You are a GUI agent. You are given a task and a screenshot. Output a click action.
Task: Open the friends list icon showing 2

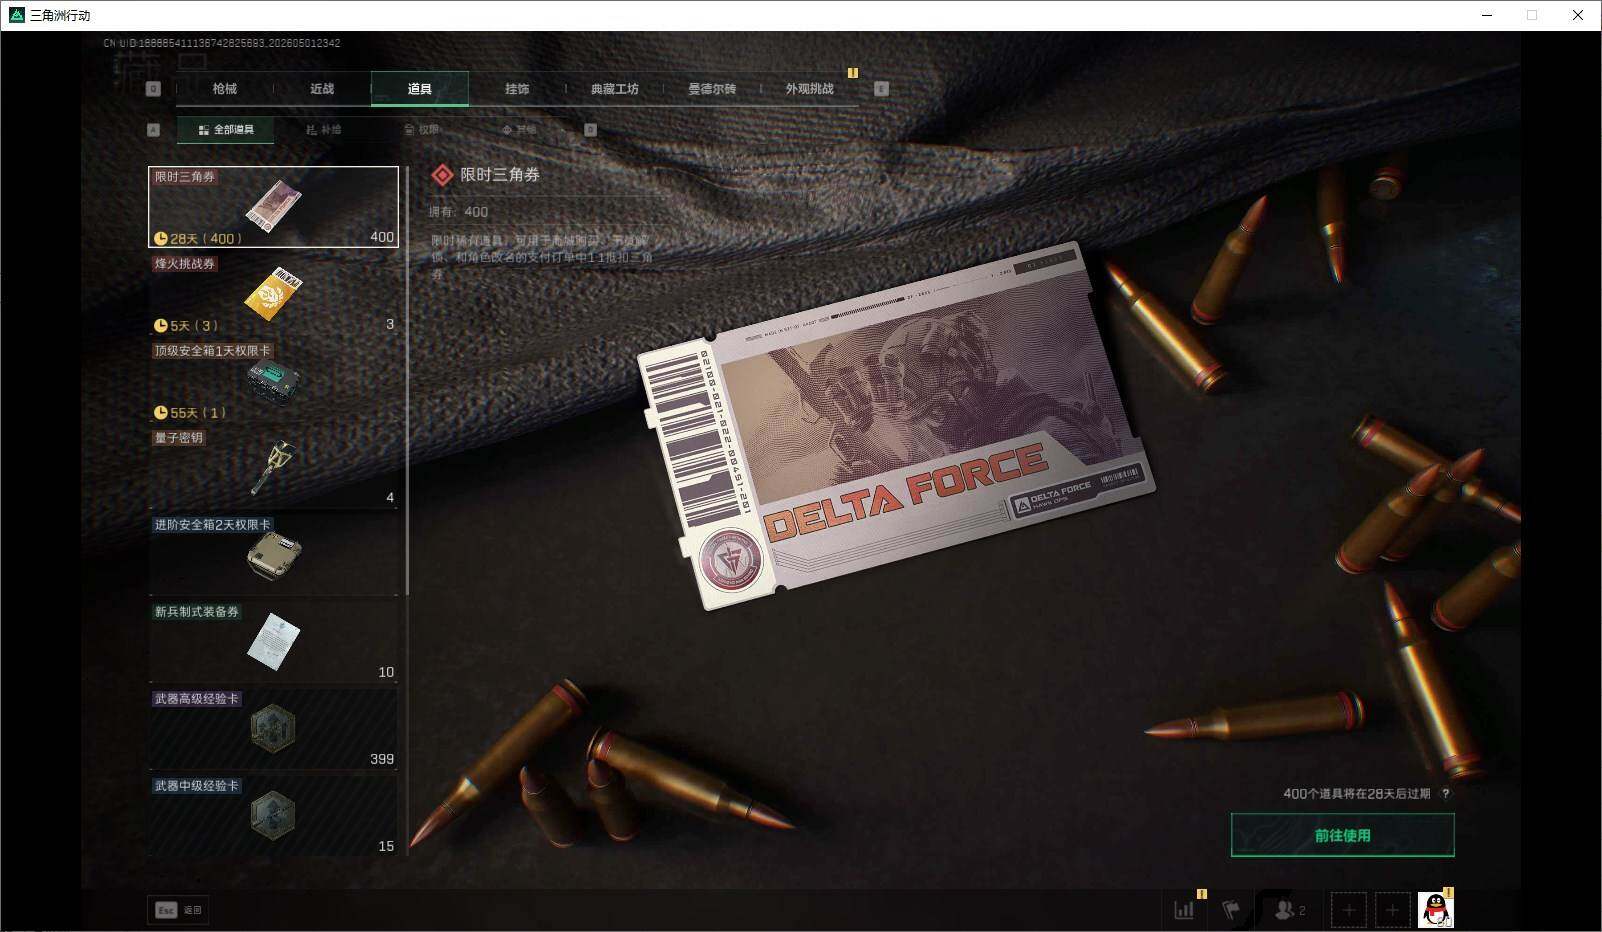(x=1289, y=910)
